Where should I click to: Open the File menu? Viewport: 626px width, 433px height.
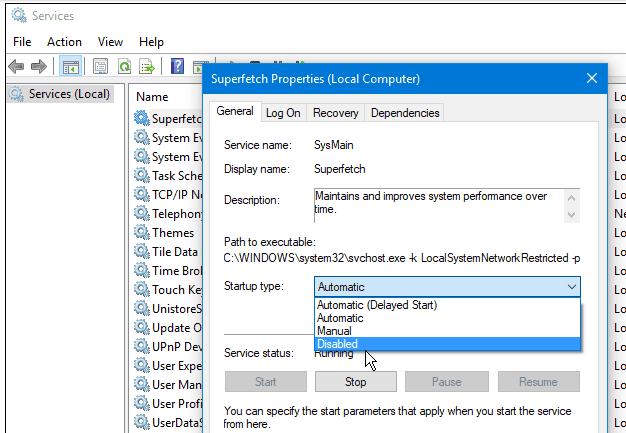(22, 42)
